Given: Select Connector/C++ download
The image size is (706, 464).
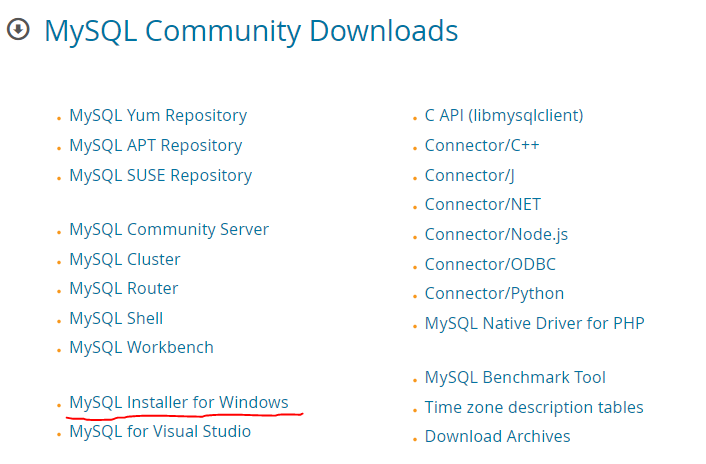Looking at the screenshot, I should (482, 145).
